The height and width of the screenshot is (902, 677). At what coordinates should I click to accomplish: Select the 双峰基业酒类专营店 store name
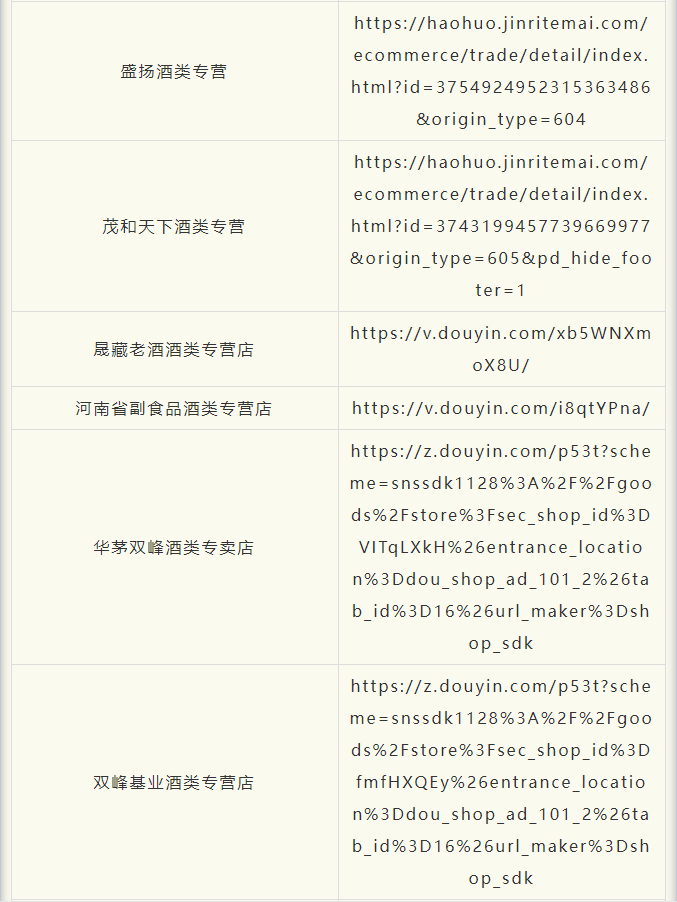pyautogui.click(x=174, y=782)
